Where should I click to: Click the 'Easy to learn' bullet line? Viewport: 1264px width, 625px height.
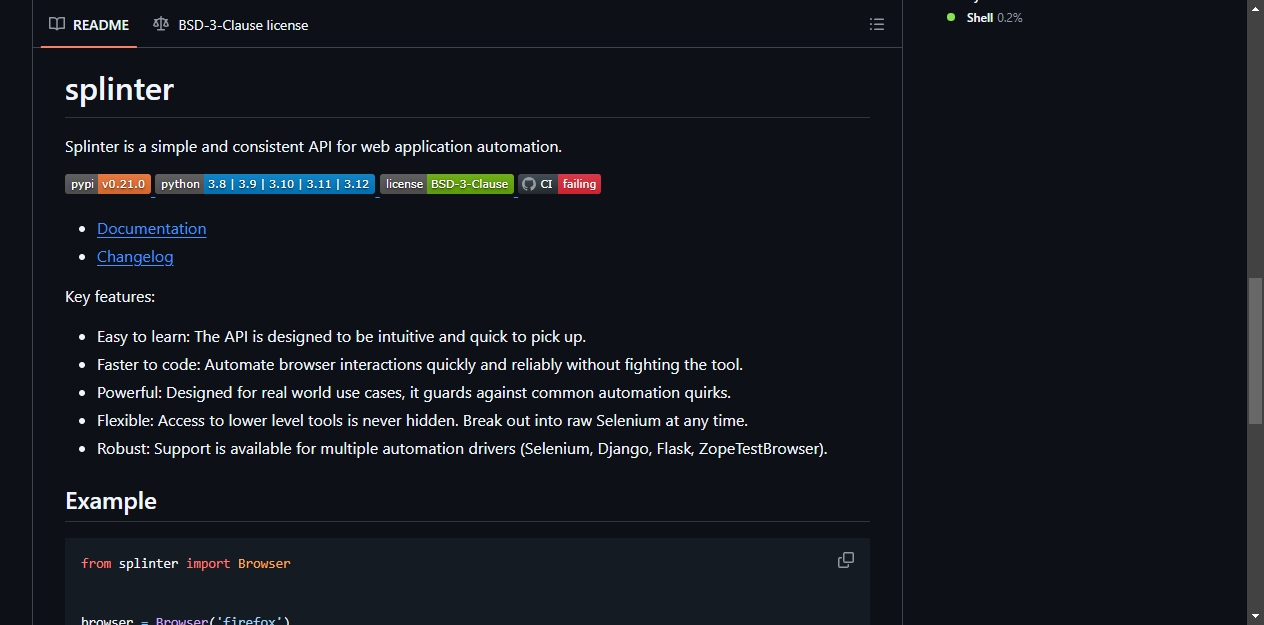tap(341, 336)
